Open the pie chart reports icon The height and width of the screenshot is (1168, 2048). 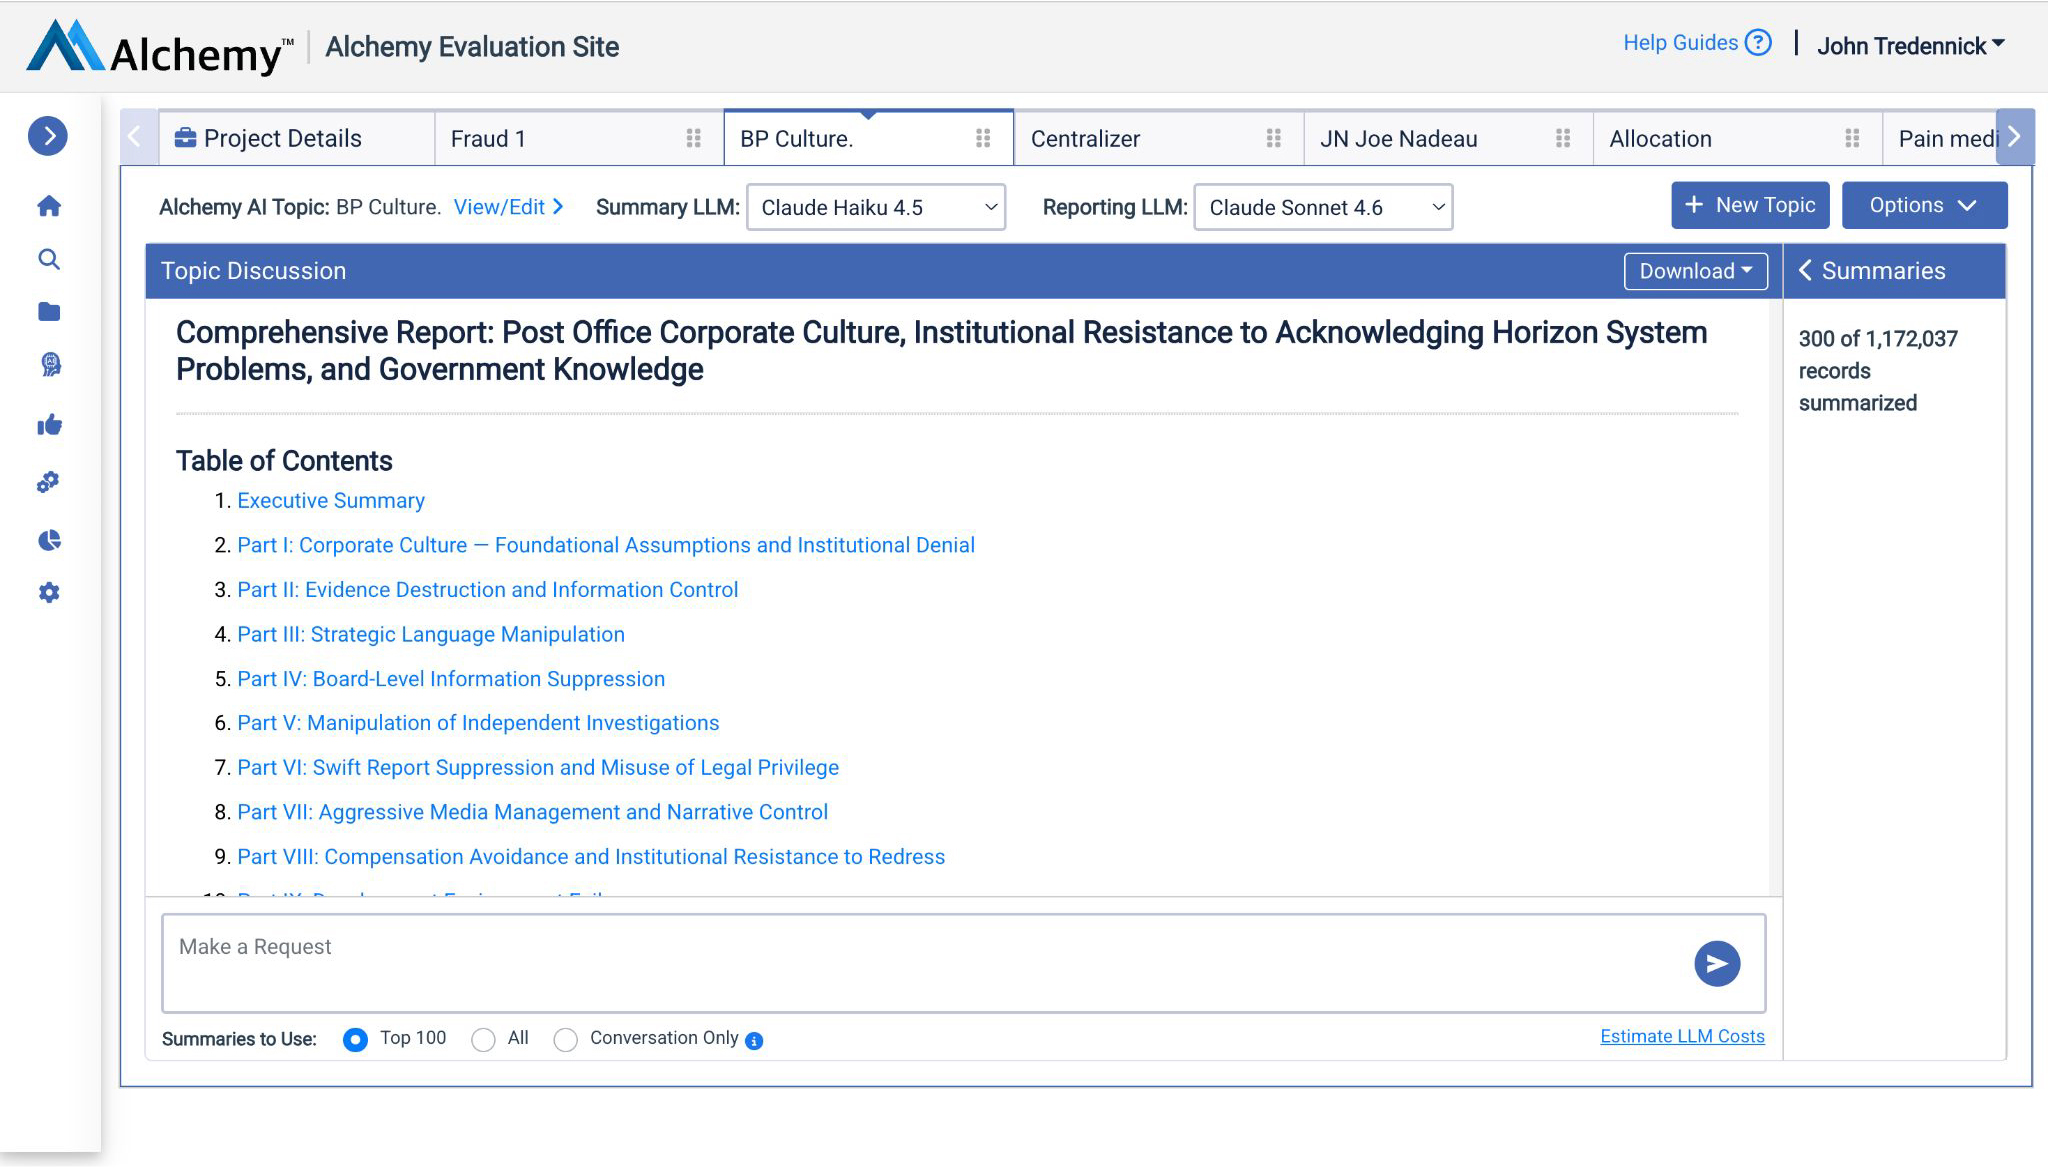[x=49, y=541]
